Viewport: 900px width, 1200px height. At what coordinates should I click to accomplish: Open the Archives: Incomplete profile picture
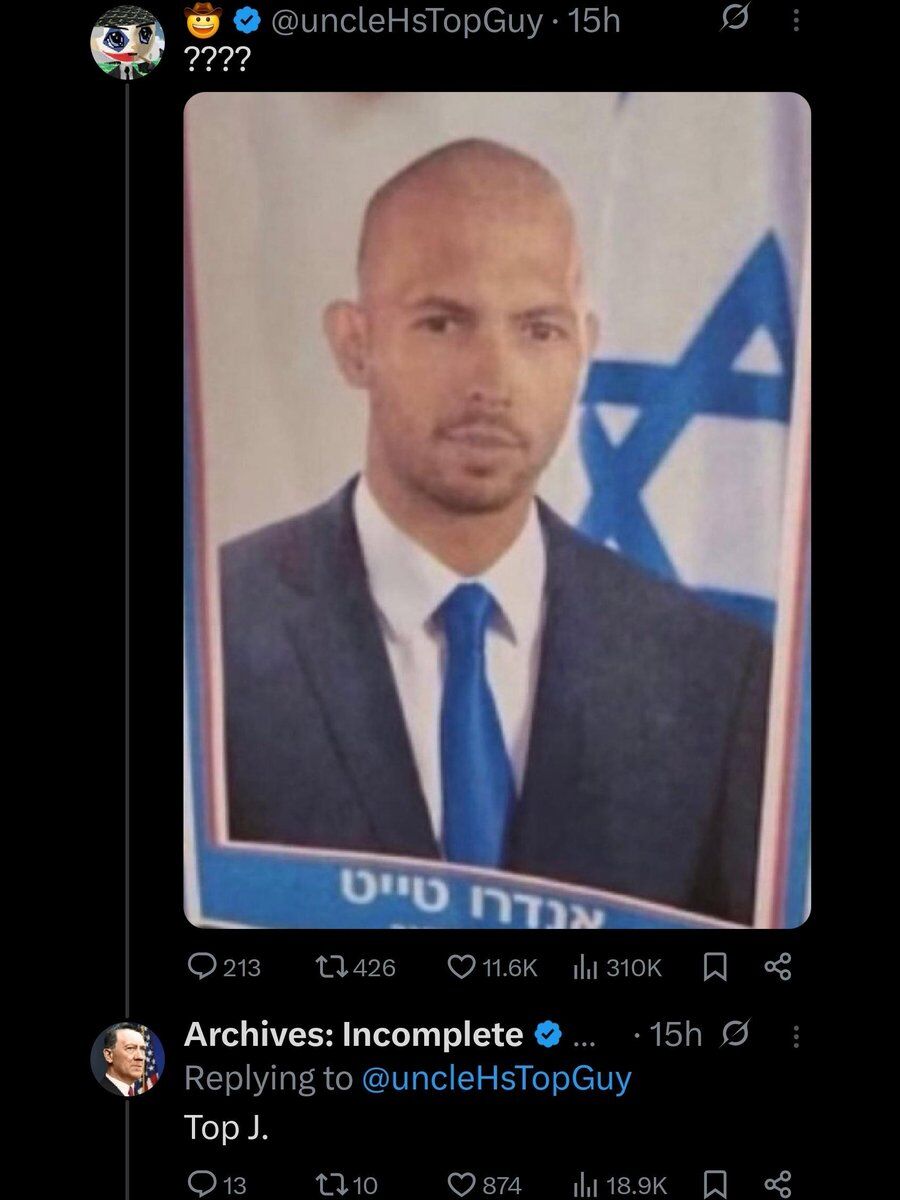click(127, 1059)
